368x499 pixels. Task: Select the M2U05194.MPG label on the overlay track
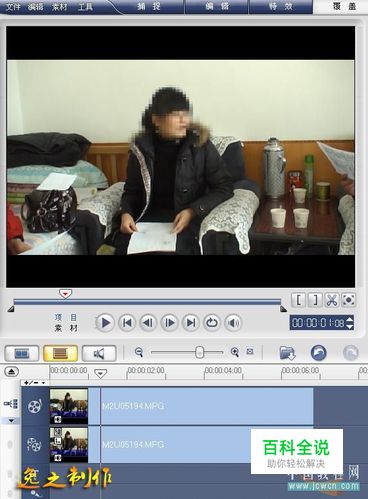tap(133, 444)
